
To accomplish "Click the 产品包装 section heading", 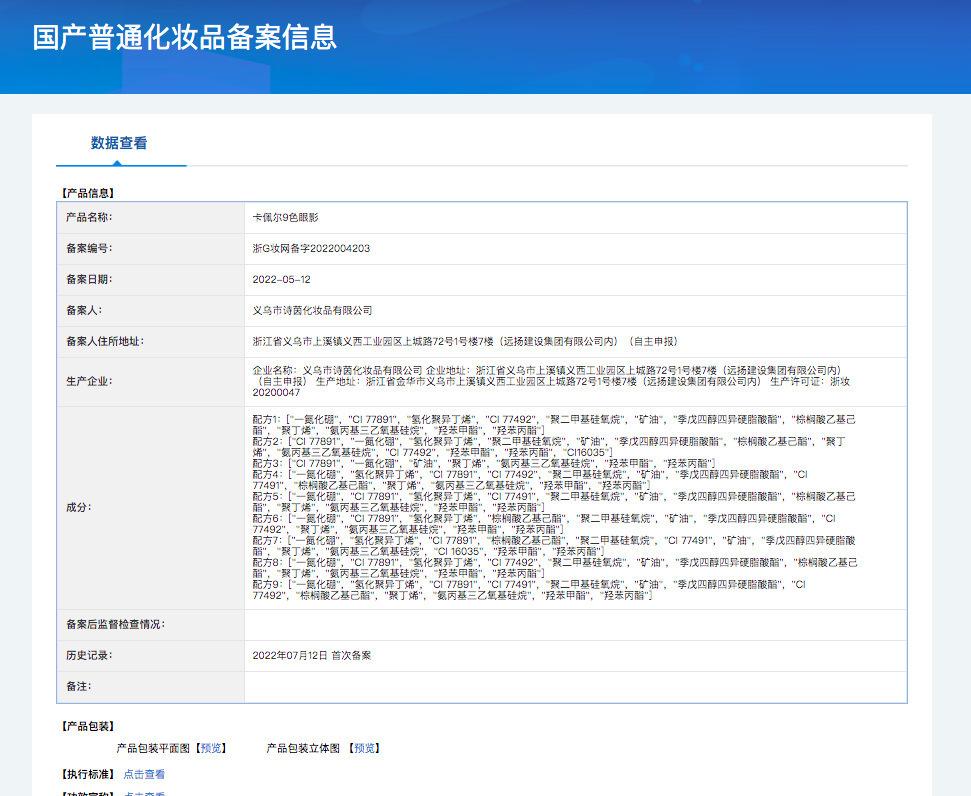I will click(x=88, y=726).
